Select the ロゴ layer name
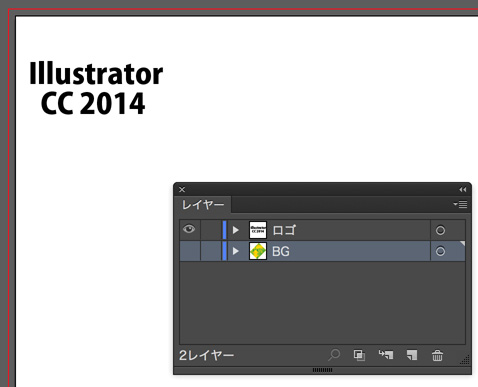 (x=284, y=230)
